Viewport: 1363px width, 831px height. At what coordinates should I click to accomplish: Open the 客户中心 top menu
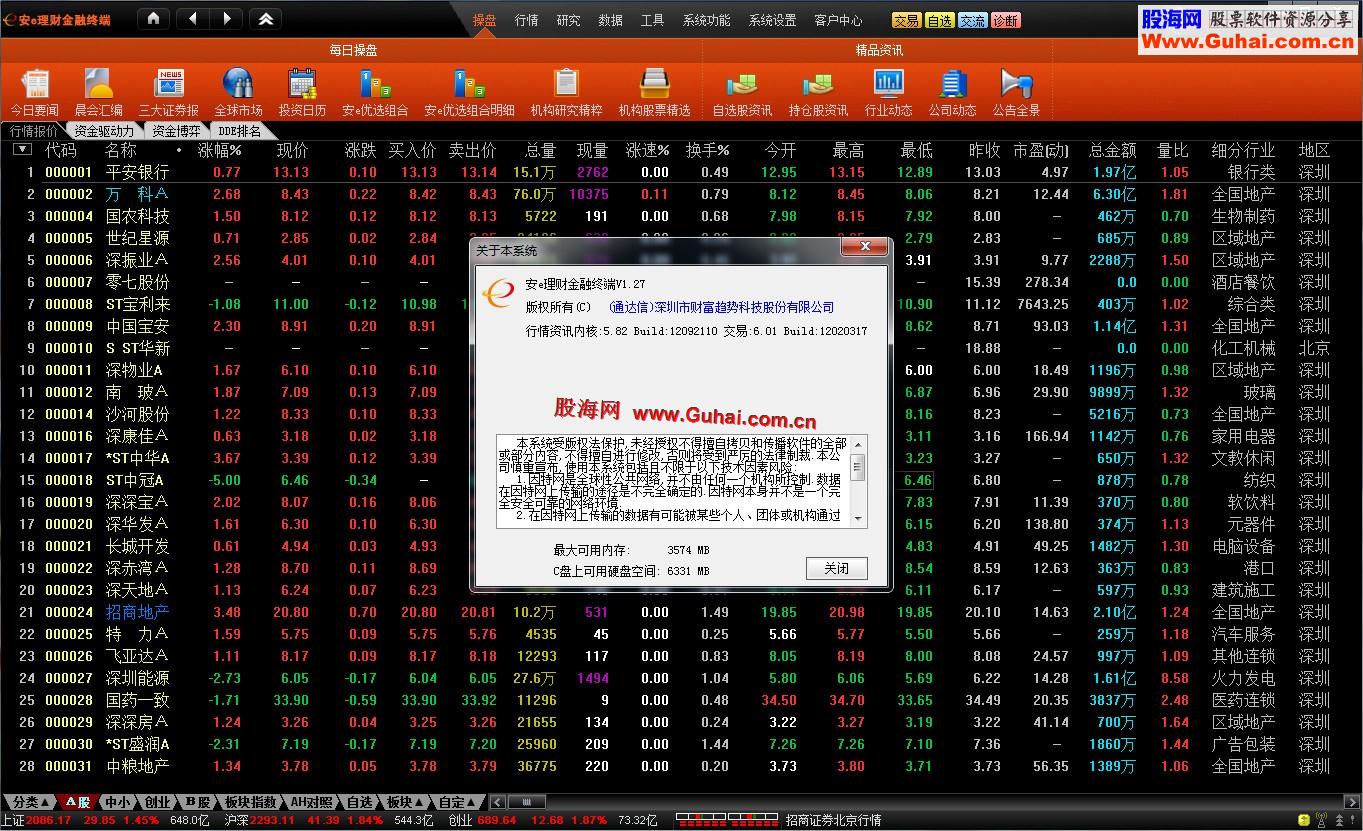coord(838,20)
